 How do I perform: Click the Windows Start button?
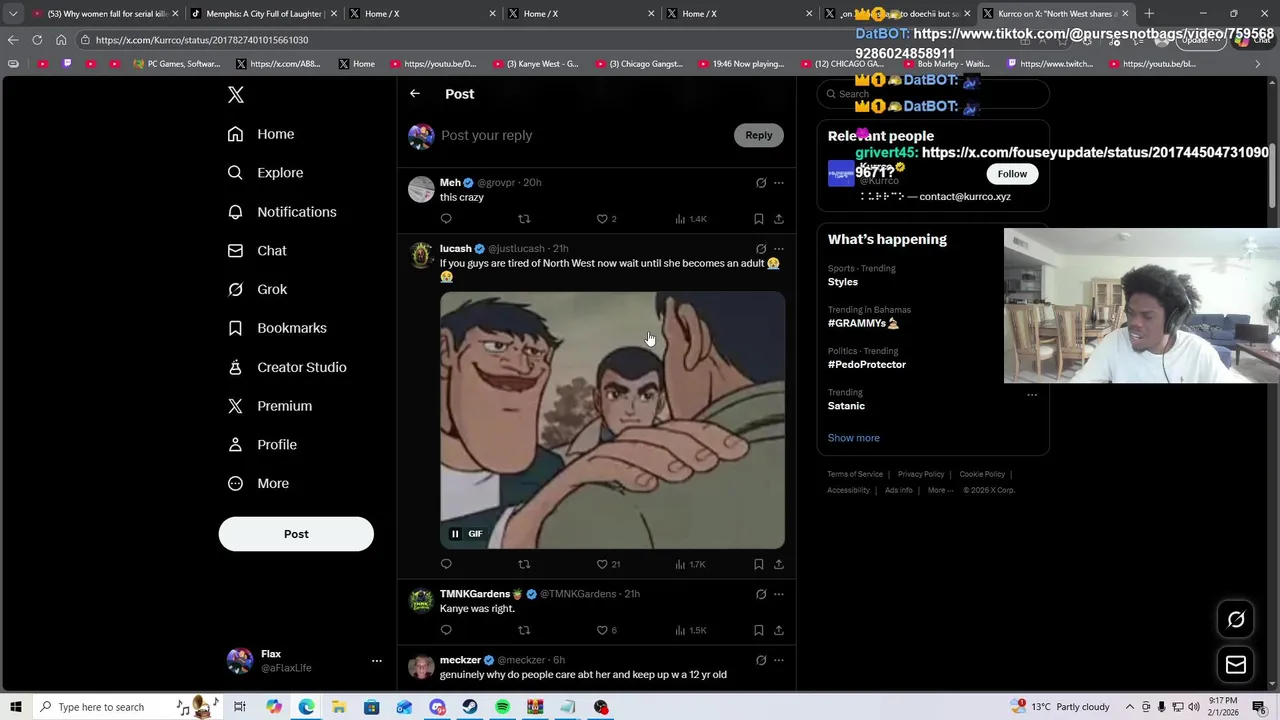point(16,707)
